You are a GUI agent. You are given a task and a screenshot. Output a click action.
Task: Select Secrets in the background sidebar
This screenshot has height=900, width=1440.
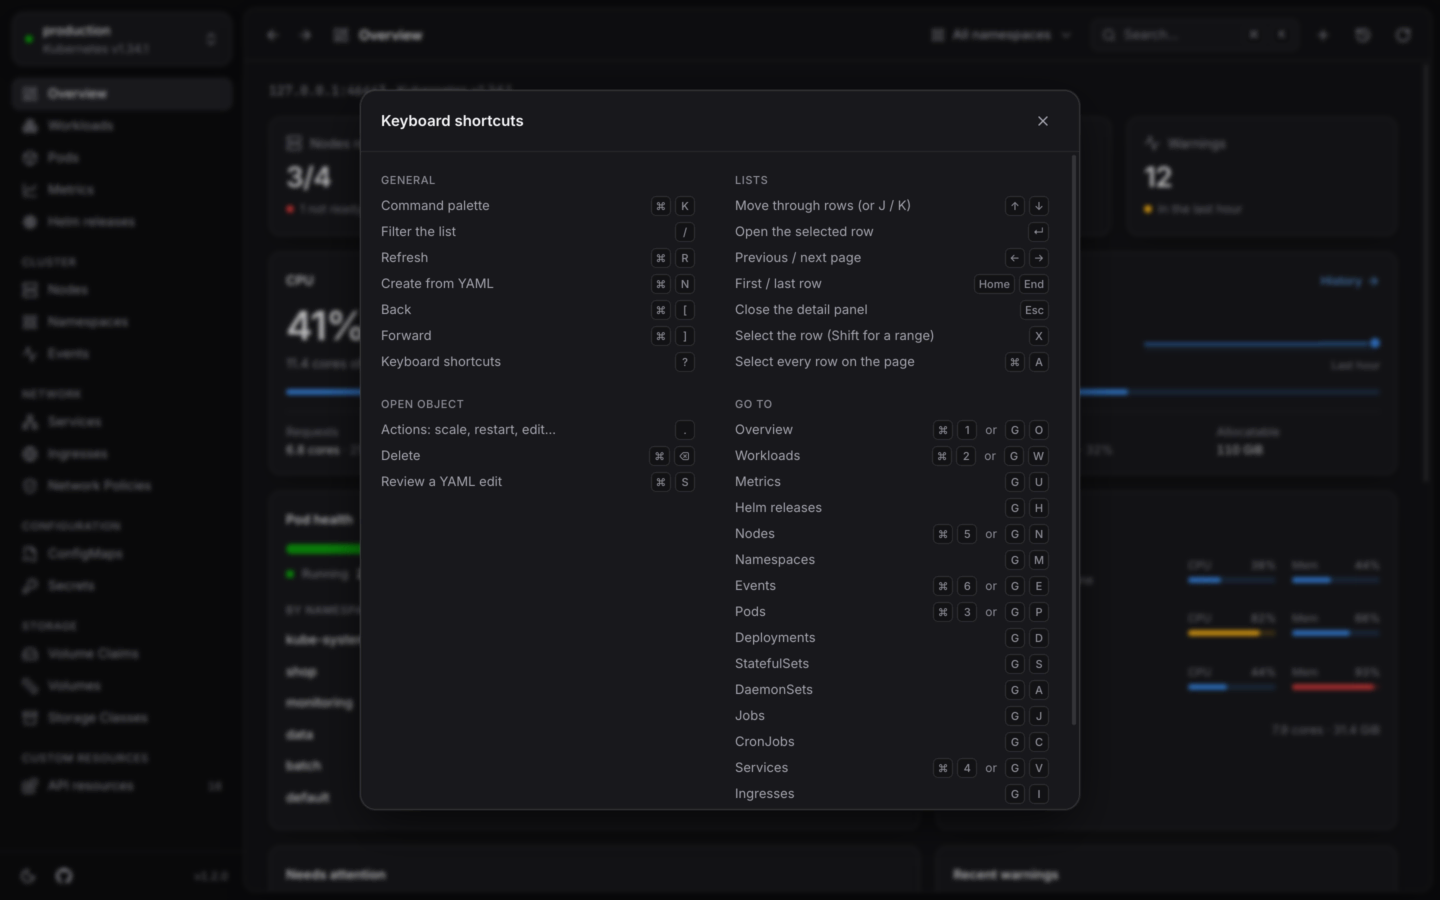pyautogui.click(x=122, y=586)
